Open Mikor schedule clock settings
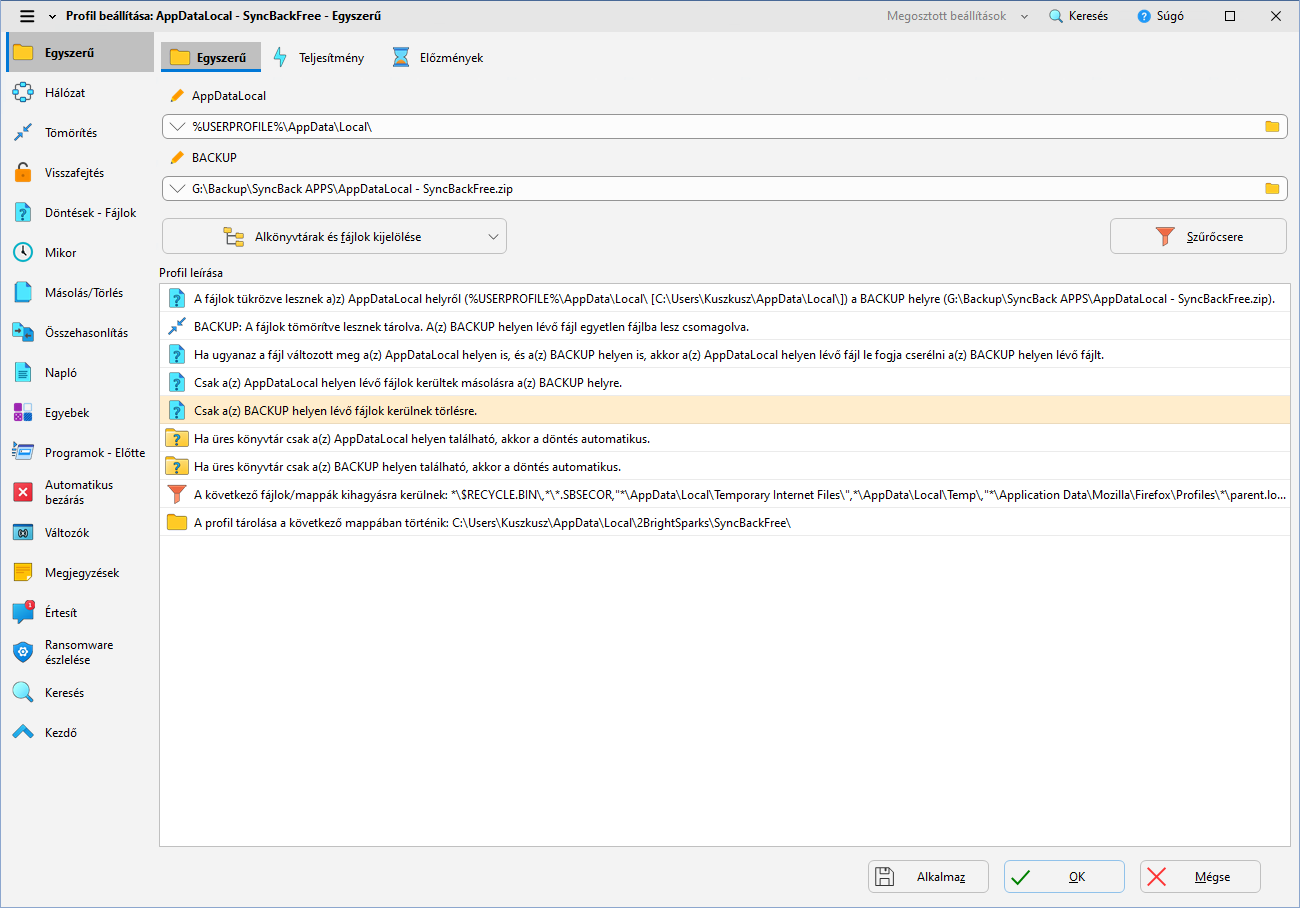This screenshot has width=1300, height=908. coord(80,253)
